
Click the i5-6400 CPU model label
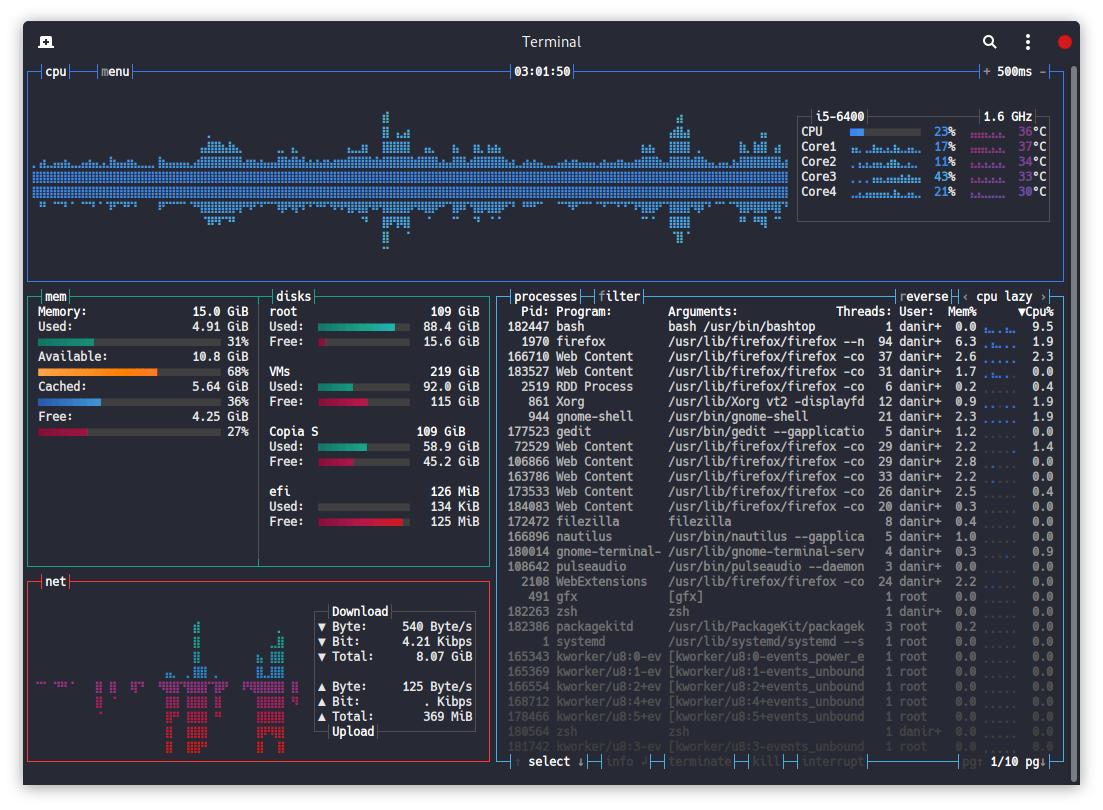pyautogui.click(x=840, y=117)
